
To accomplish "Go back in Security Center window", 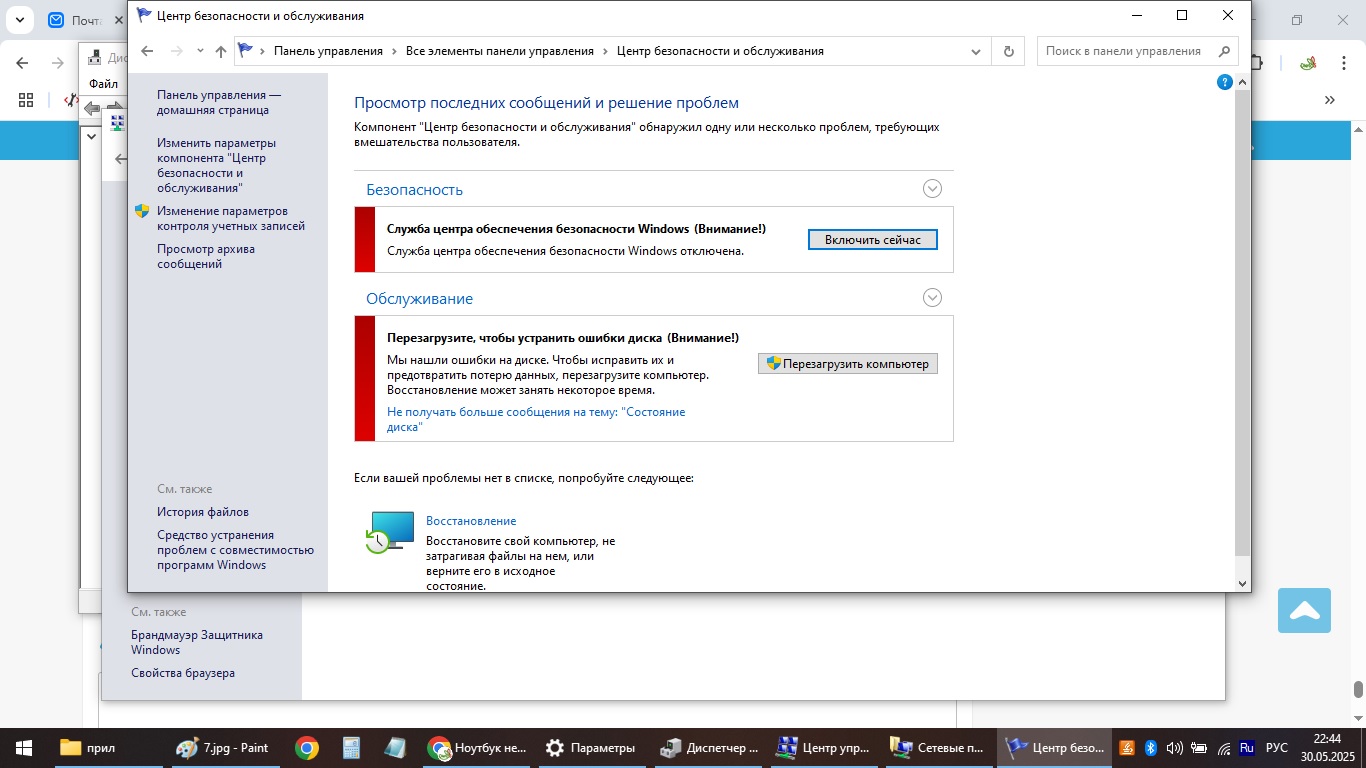I will pos(147,51).
